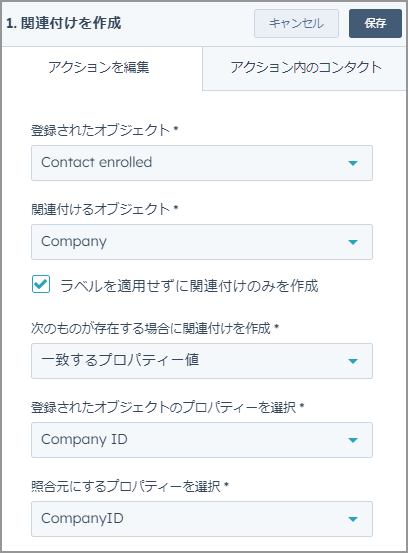Switch to アクションを編集 tab
The image size is (408, 553).
pos(99,67)
